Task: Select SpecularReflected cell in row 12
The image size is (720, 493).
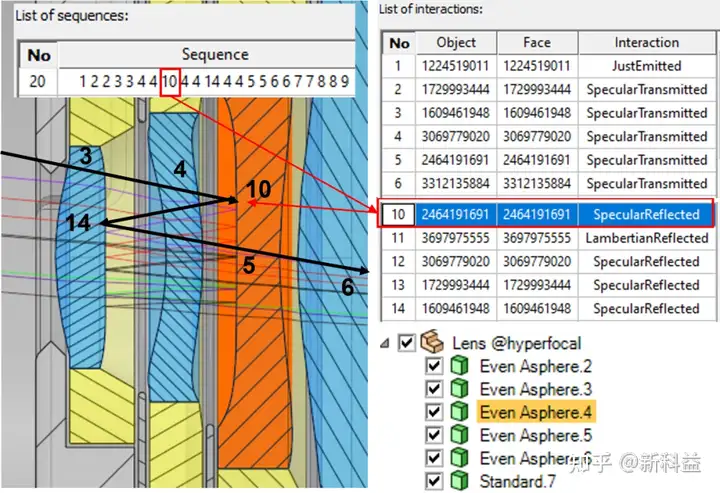Action: pyautogui.click(x=647, y=262)
